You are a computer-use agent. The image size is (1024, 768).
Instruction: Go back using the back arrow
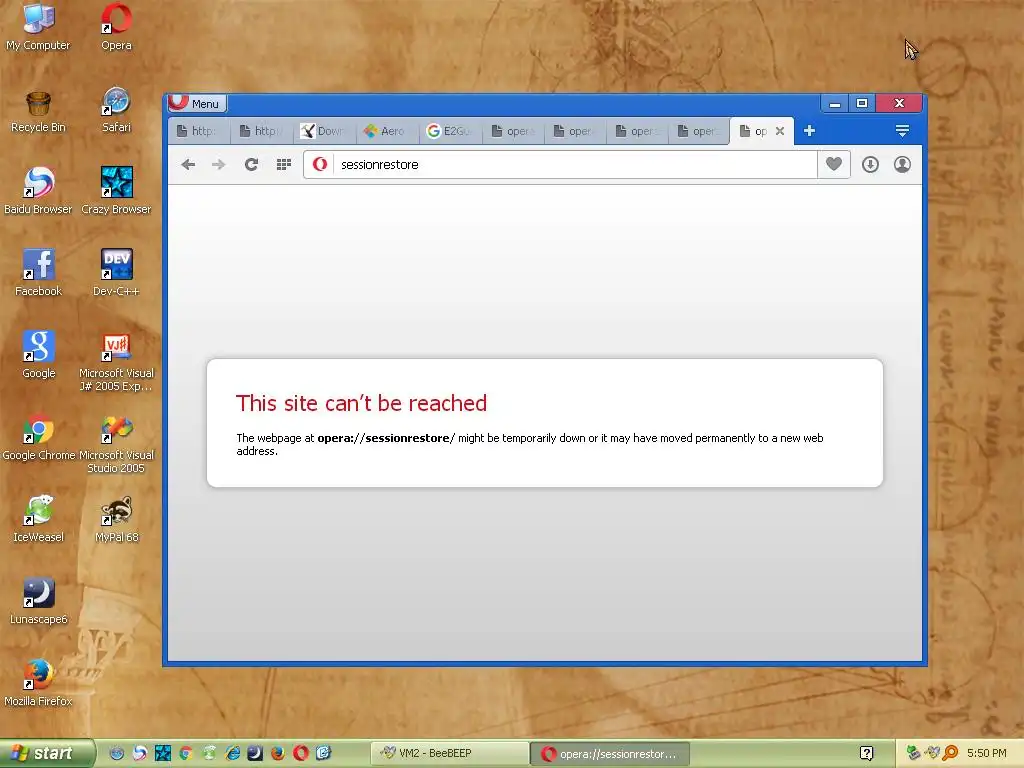[188, 165]
